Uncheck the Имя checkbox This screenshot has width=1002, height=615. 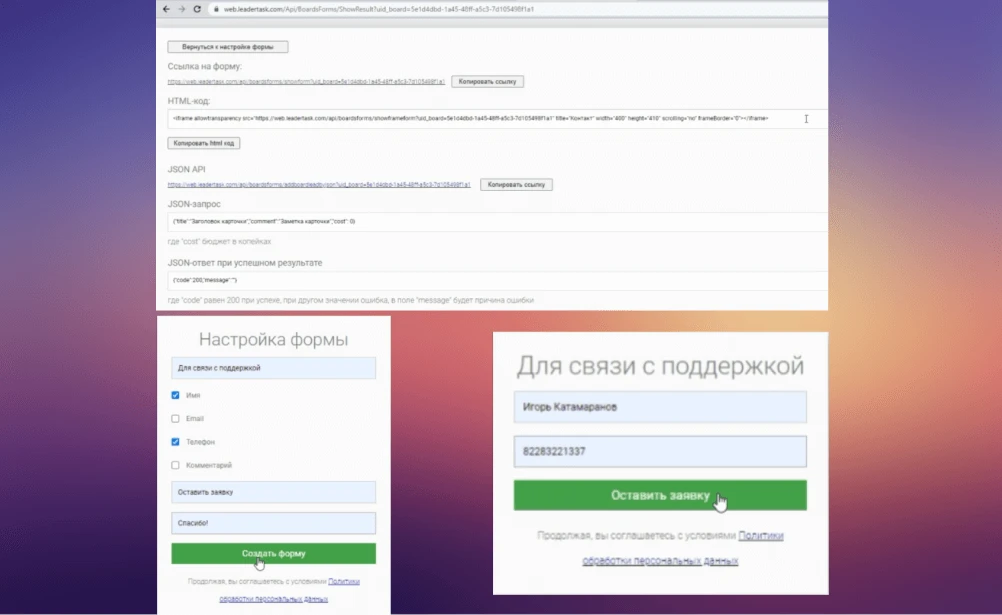tap(176, 395)
